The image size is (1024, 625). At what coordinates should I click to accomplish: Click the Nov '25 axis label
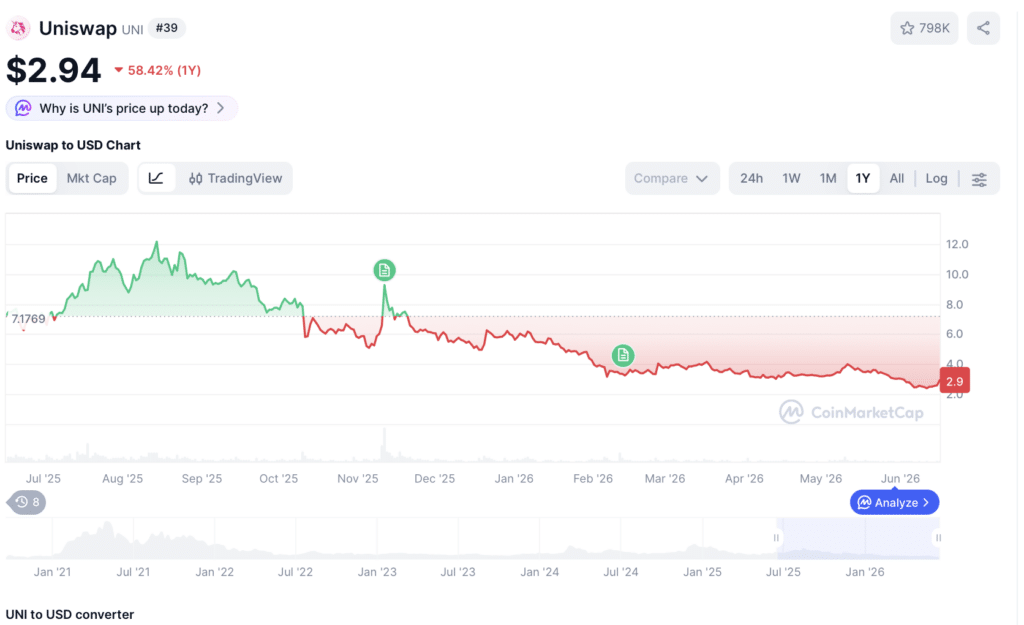tap(357, 479)
